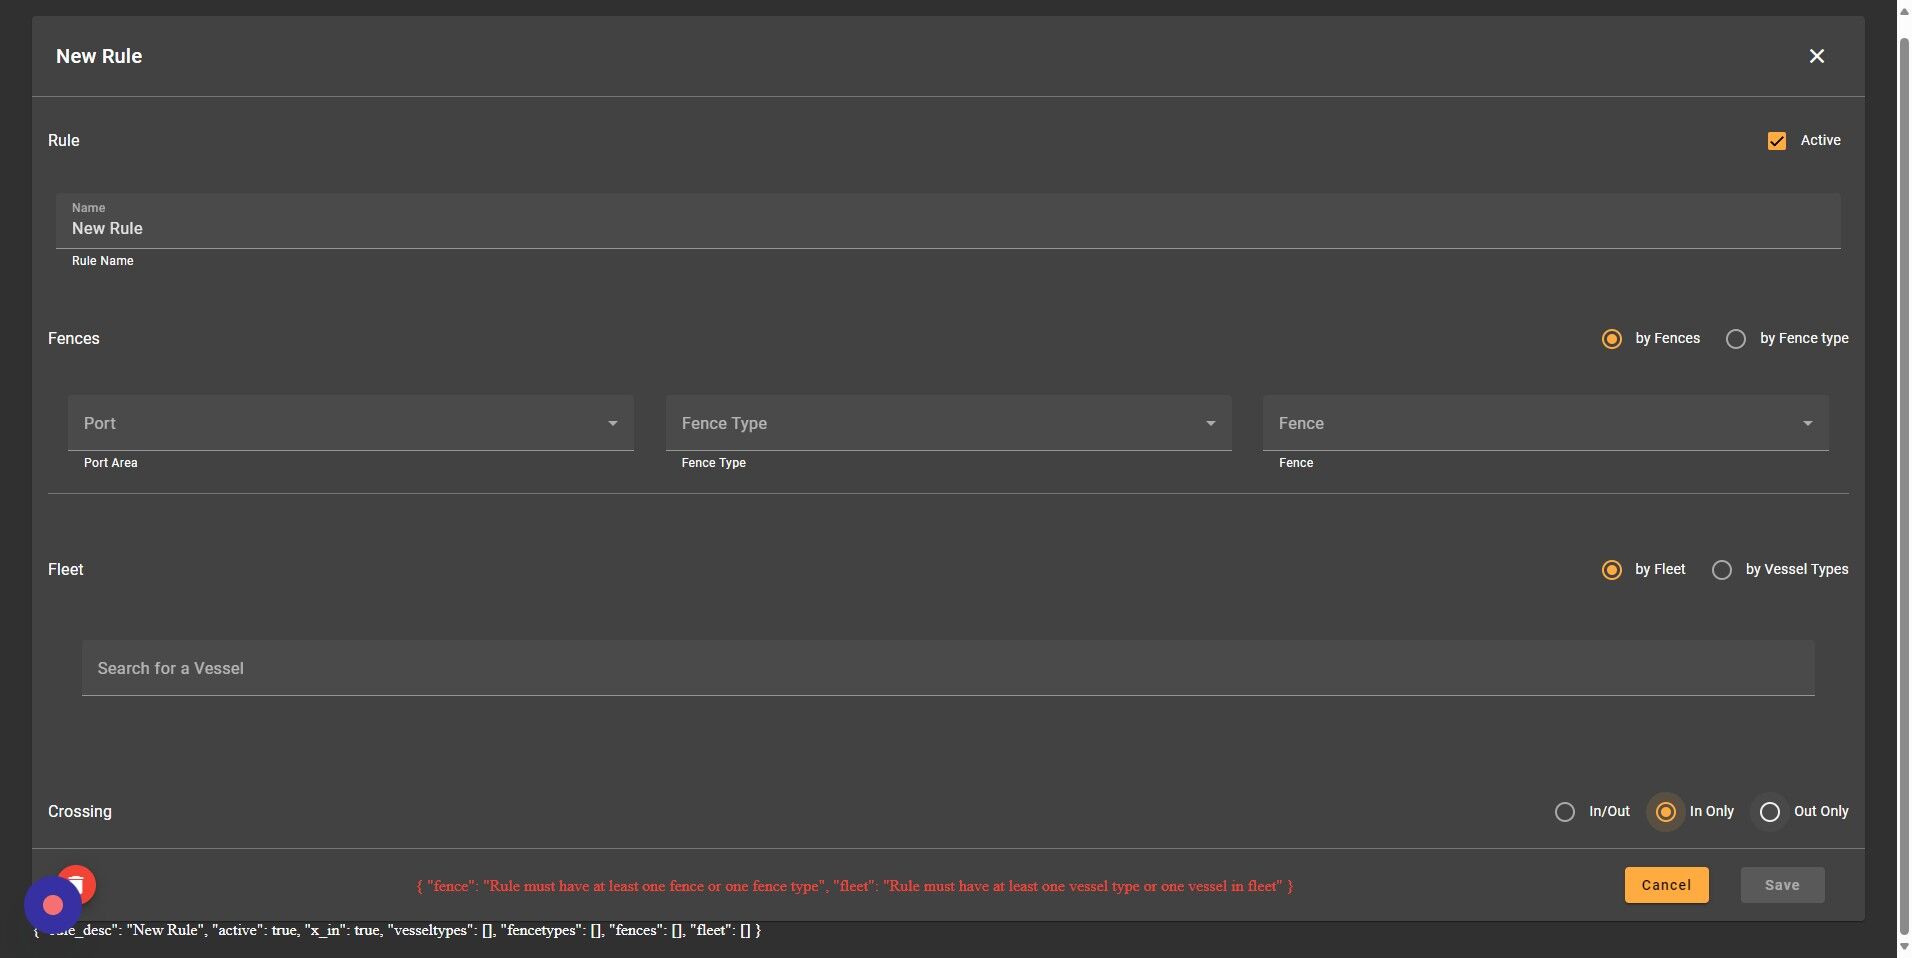
Task: Toggle the Active checkbox
Action: (x=1776, y=141)
